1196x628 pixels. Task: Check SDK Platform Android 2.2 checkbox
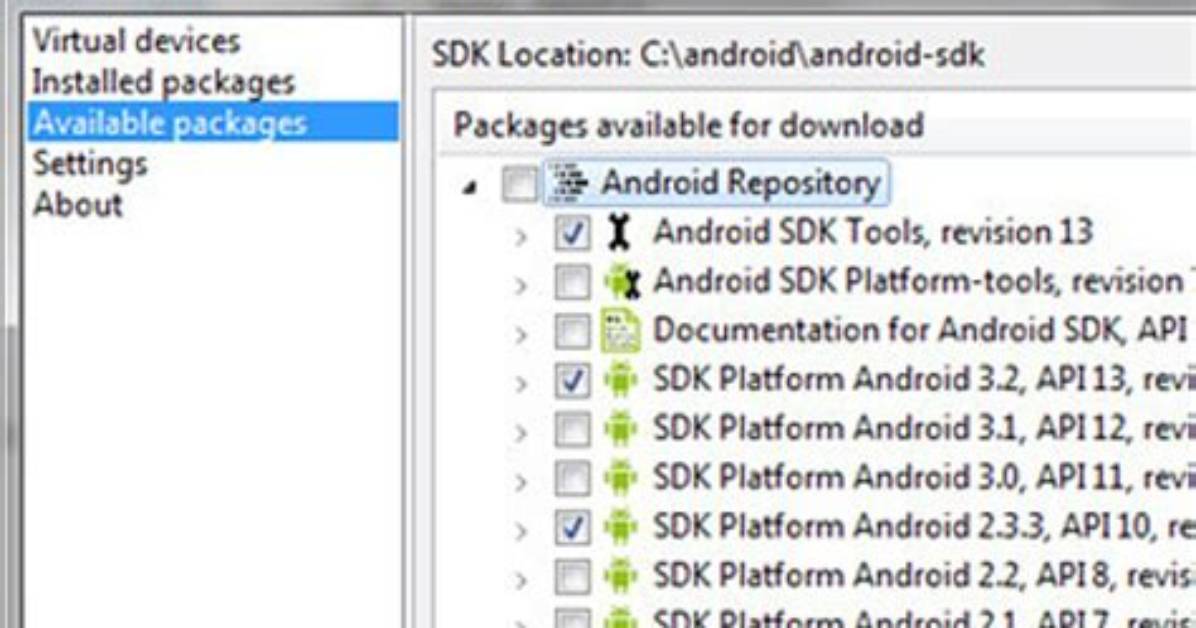pos(572,576)
